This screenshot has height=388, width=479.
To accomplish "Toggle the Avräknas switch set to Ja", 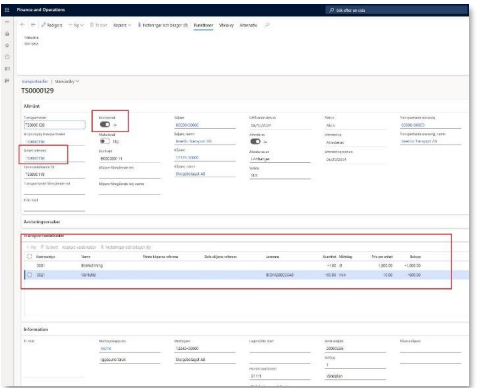I will click(x=255, y=141).
